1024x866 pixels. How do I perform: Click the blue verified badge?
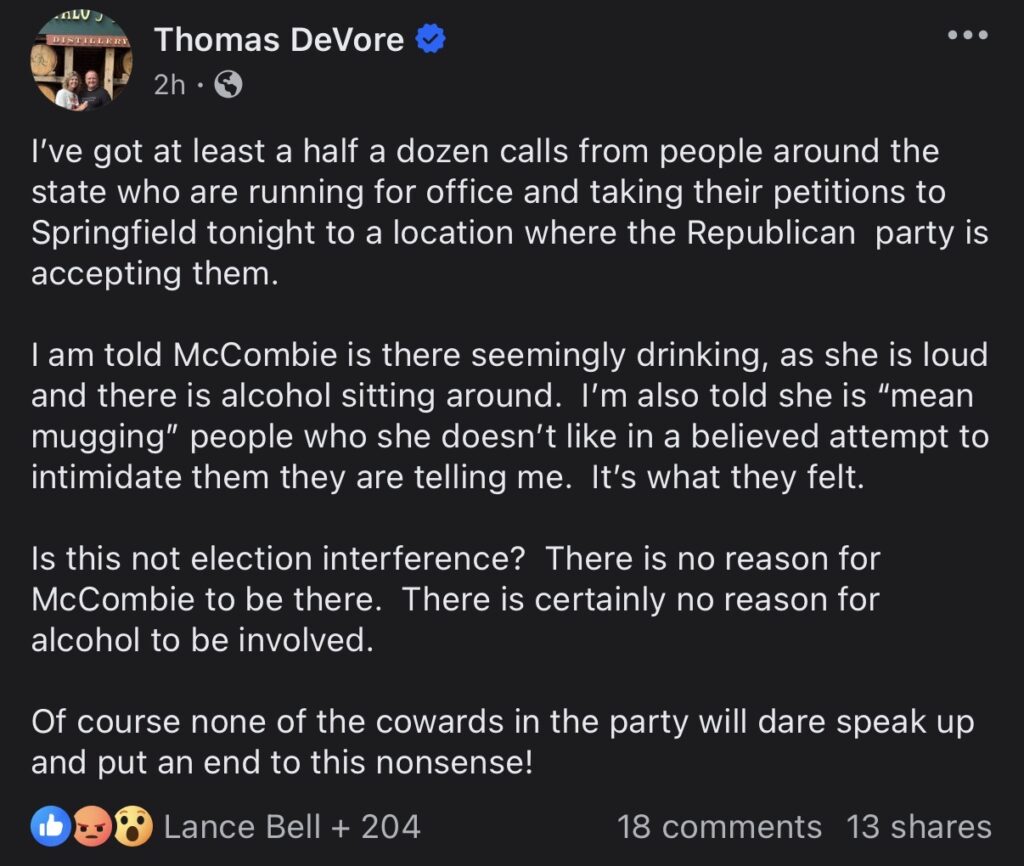tap(431, 41)
